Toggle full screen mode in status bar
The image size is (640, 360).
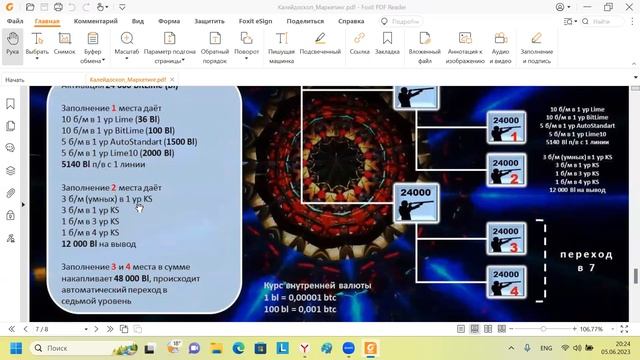pos(624,329)
